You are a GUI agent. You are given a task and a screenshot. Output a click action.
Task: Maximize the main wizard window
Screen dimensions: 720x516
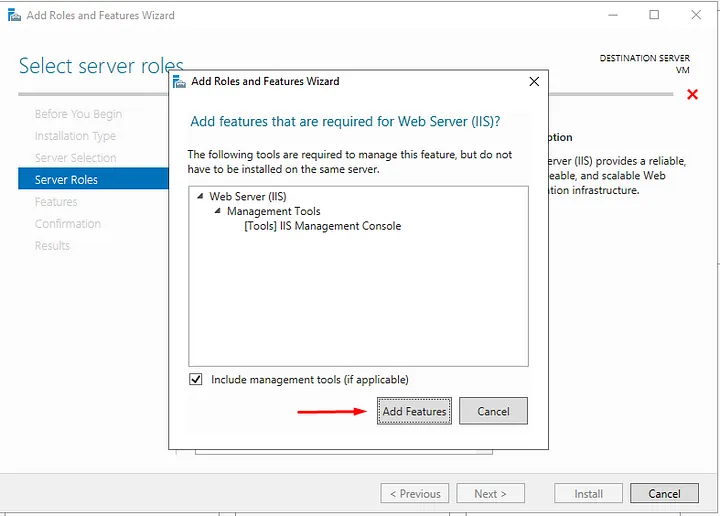coord(654,15)
